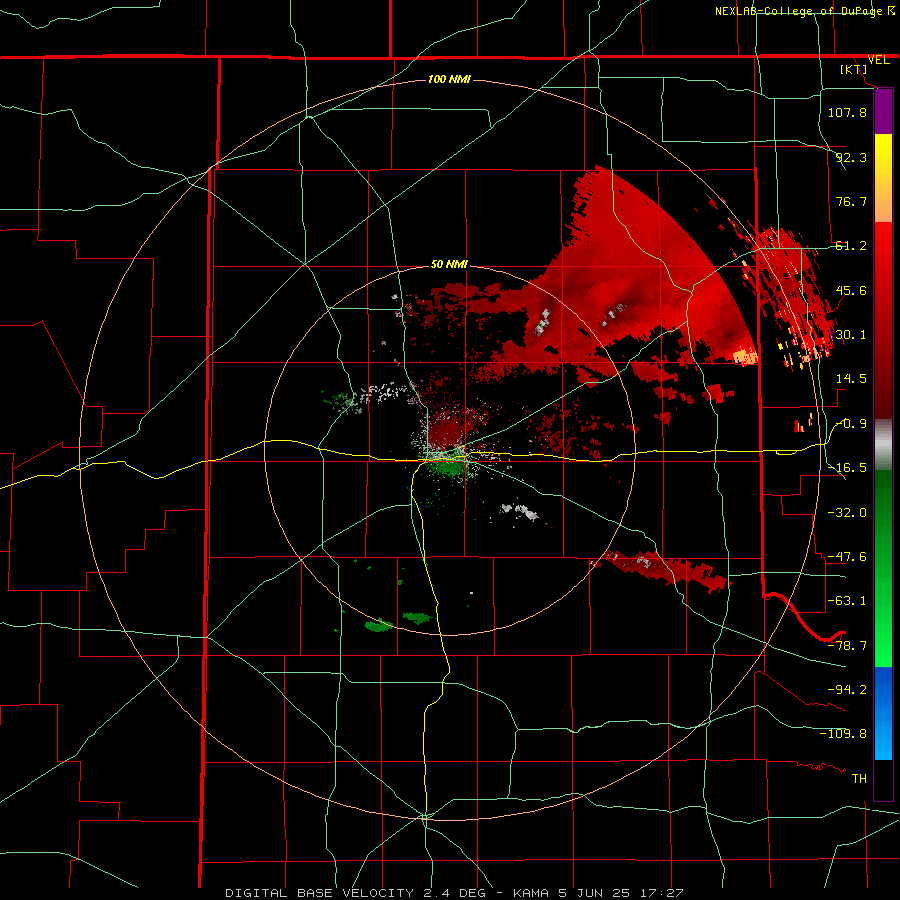The height and width of the screenshot is (900, 900).
Task: Pick the purple segment of the color bar
Action: (883, 112)
